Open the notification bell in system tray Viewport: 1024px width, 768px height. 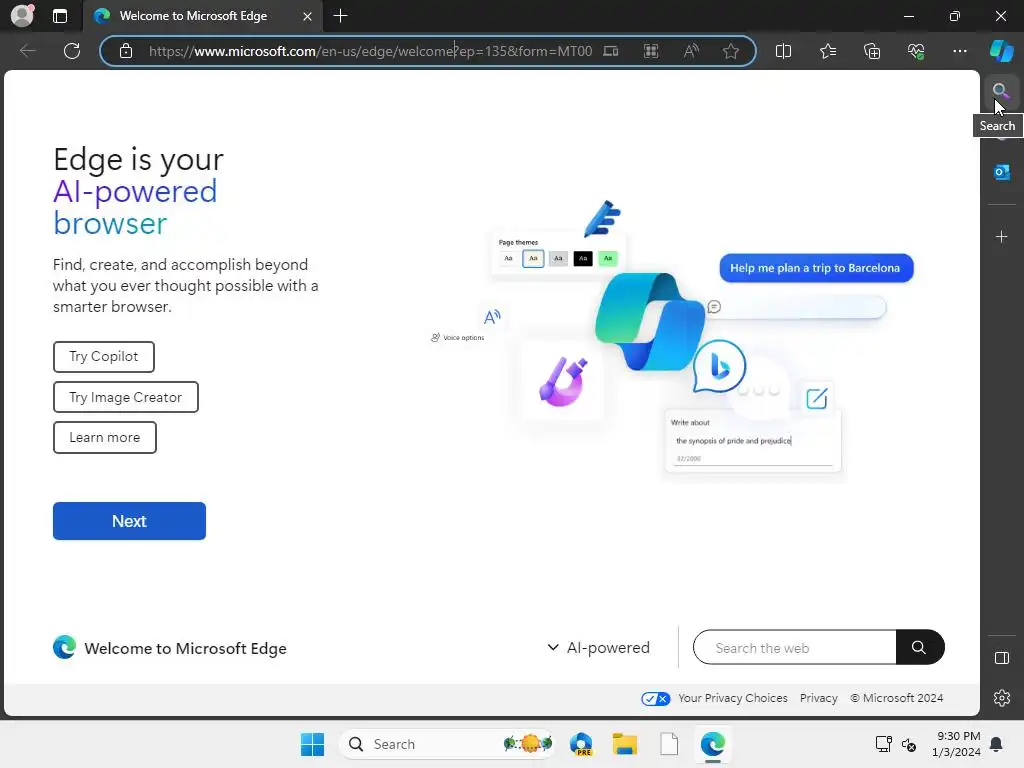click(x=996, y=744)
